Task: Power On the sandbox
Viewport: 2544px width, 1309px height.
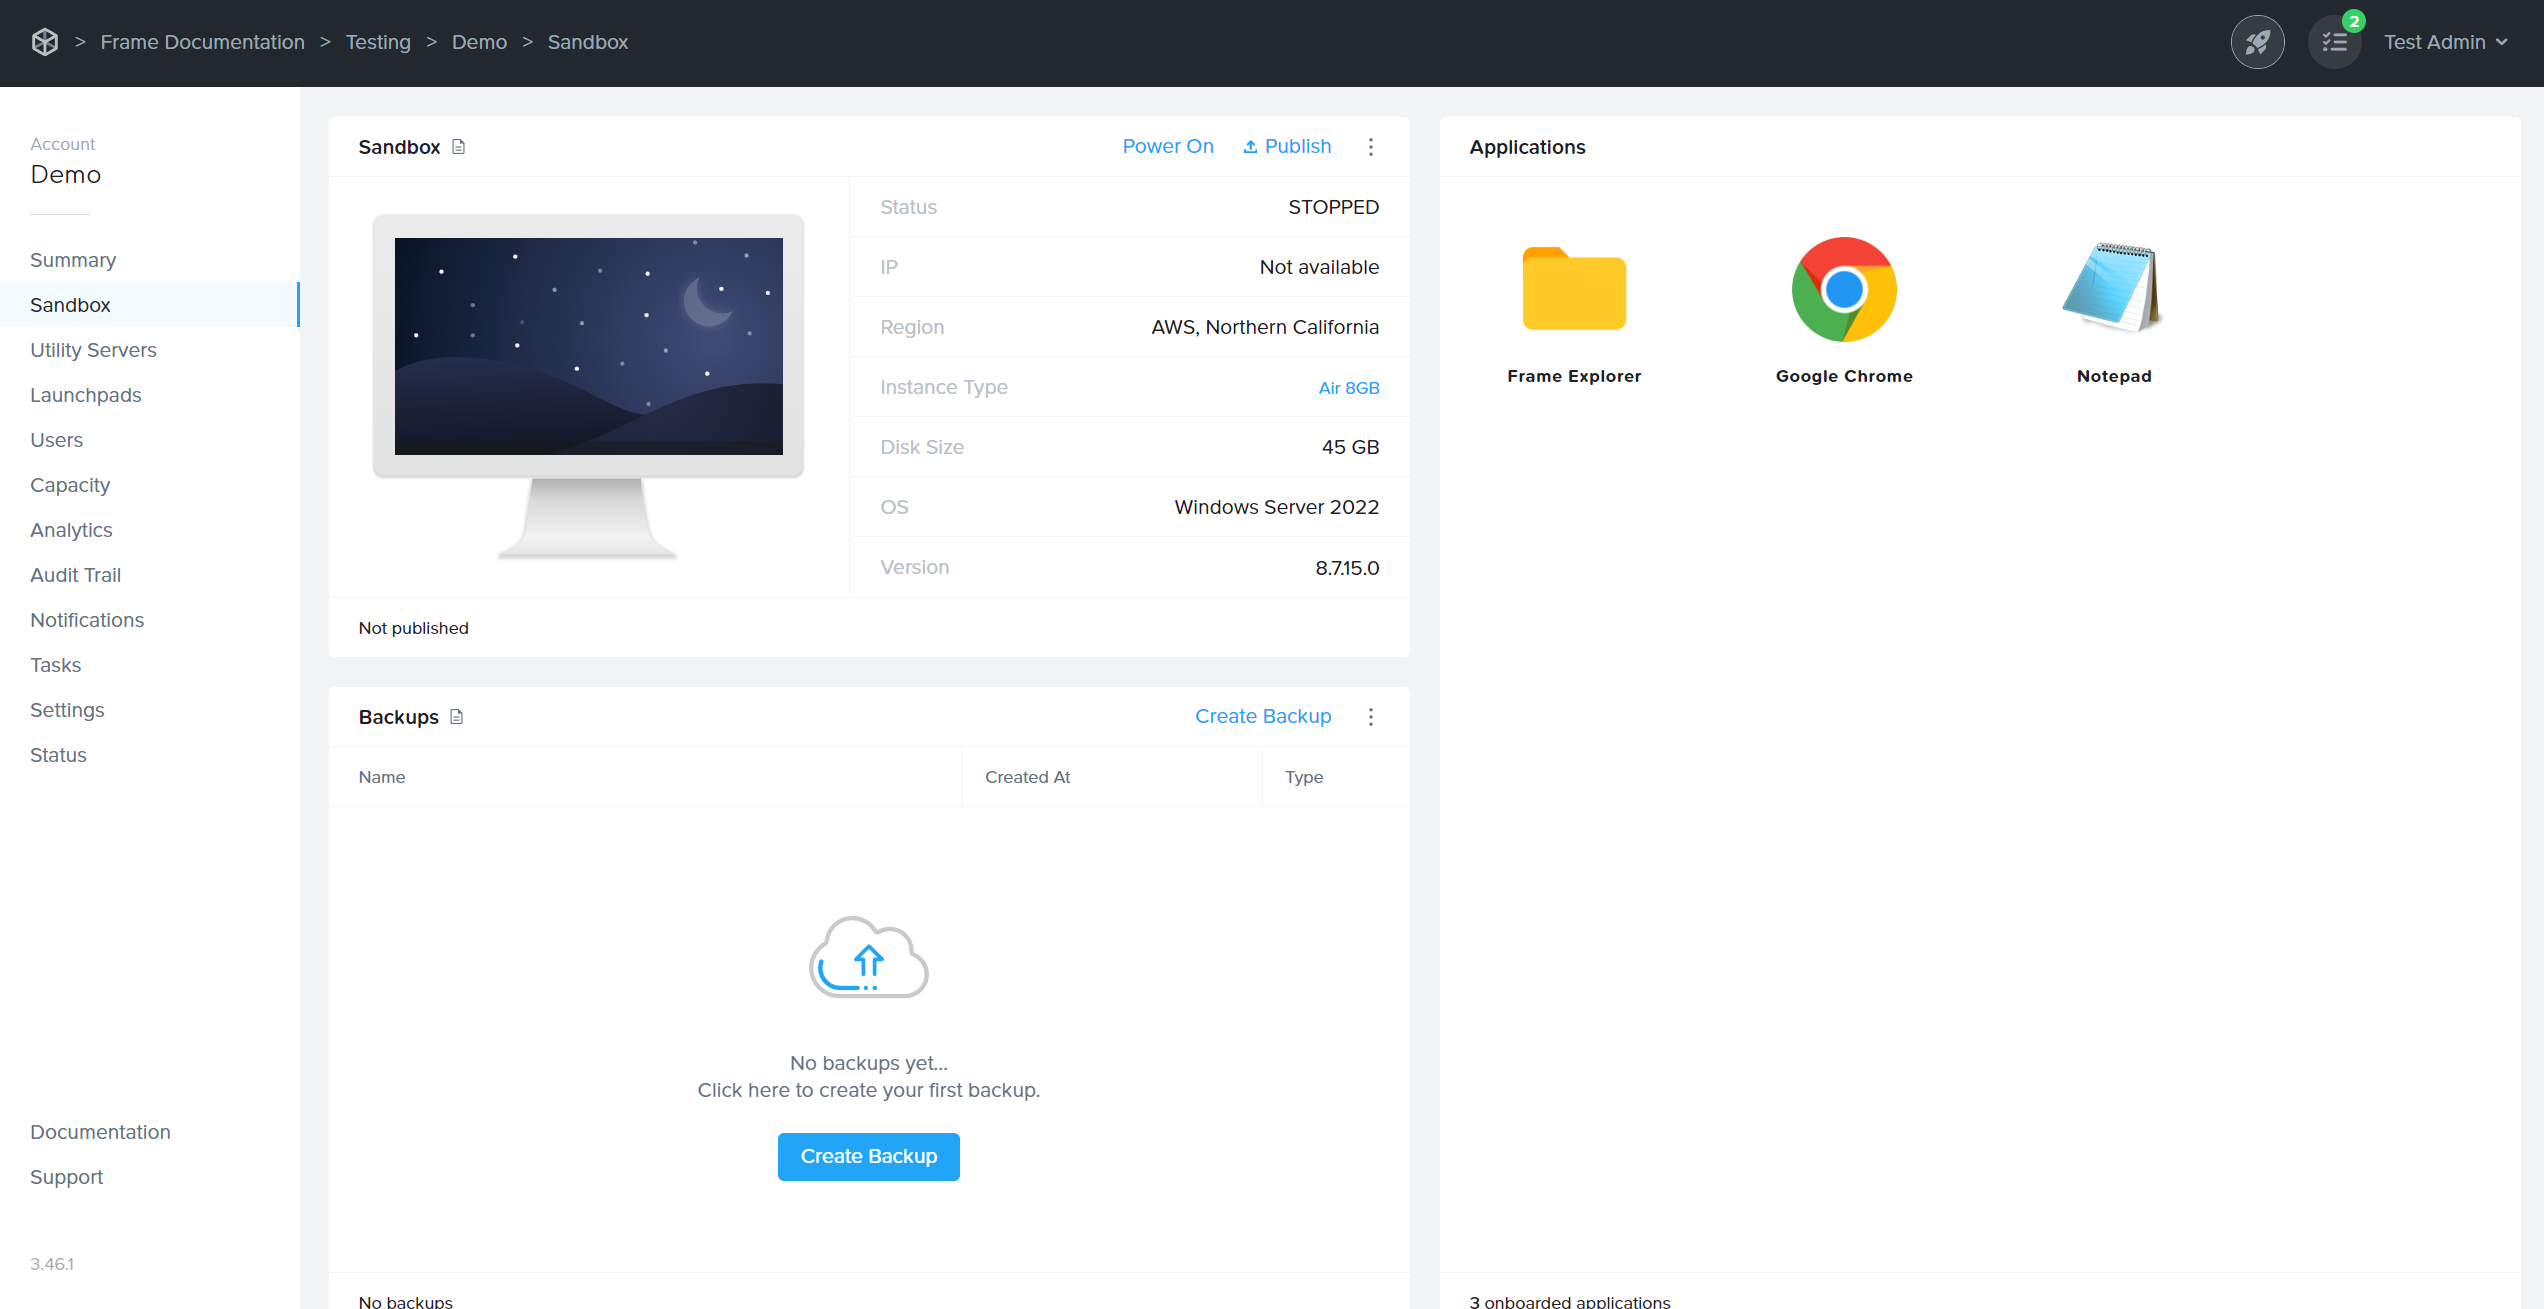Action: (x=1168, y=146)
